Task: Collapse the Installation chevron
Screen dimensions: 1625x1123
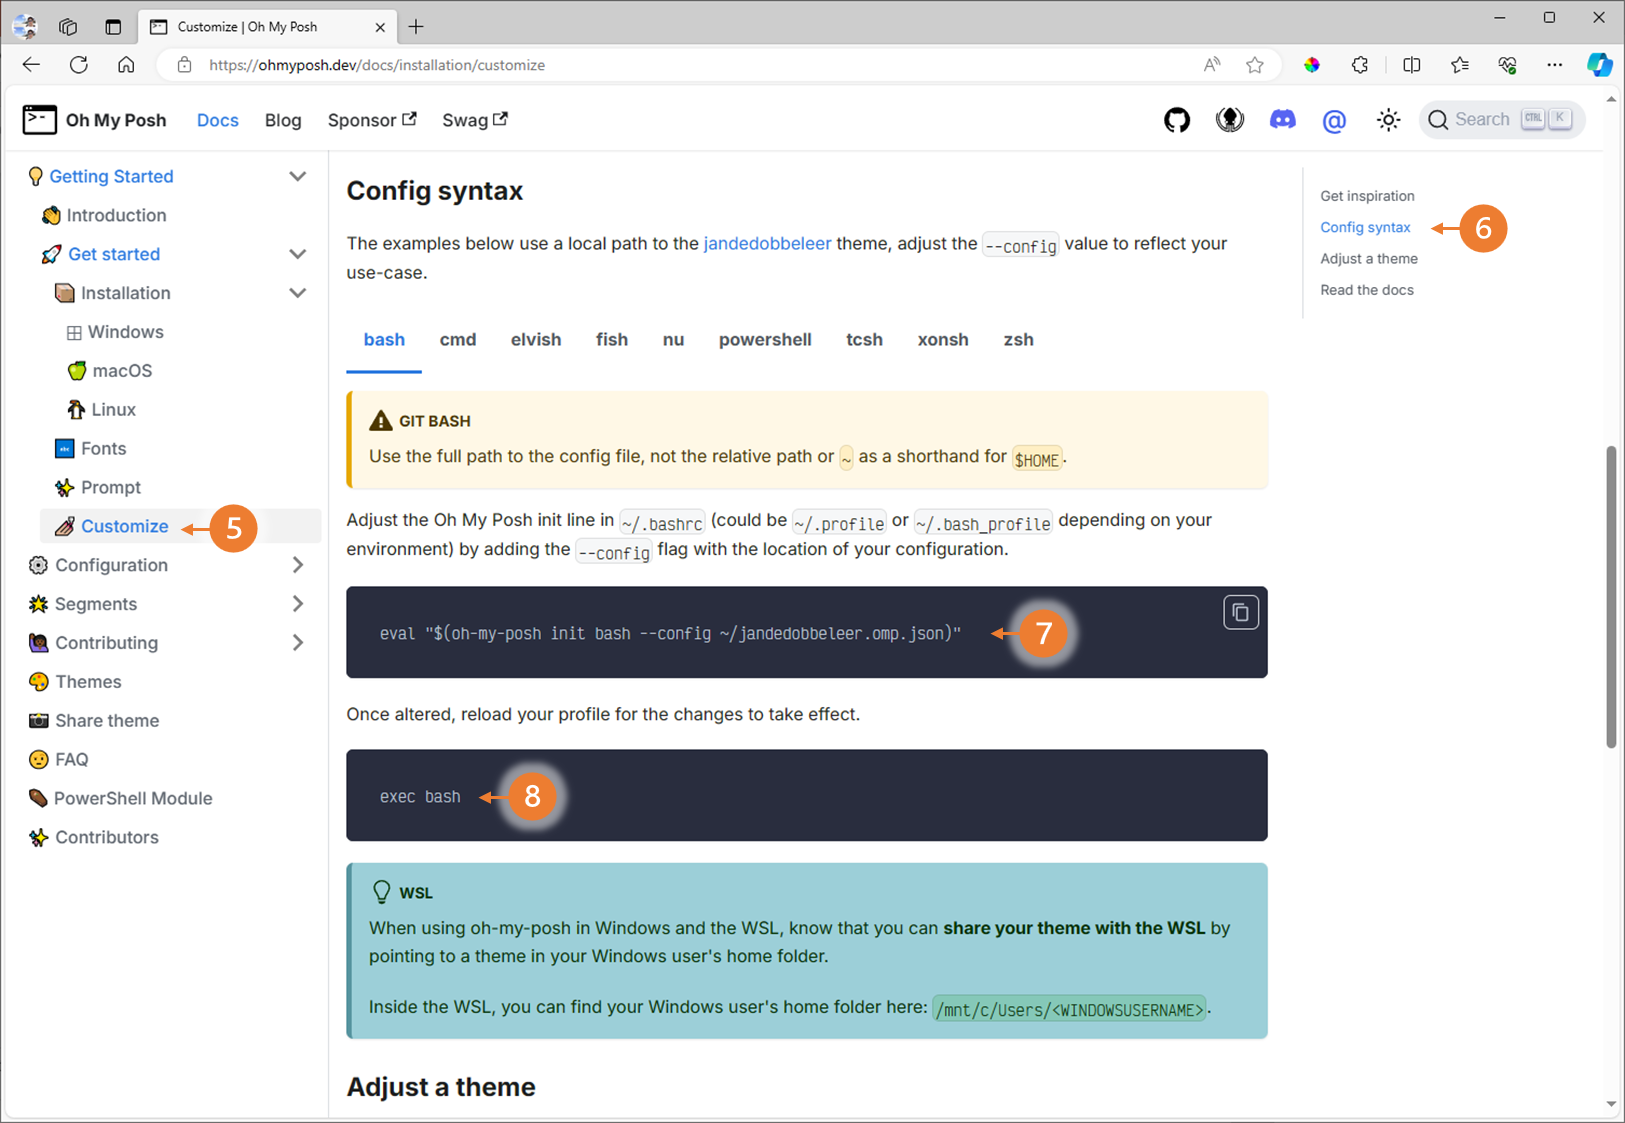Action: coord(297,293)
